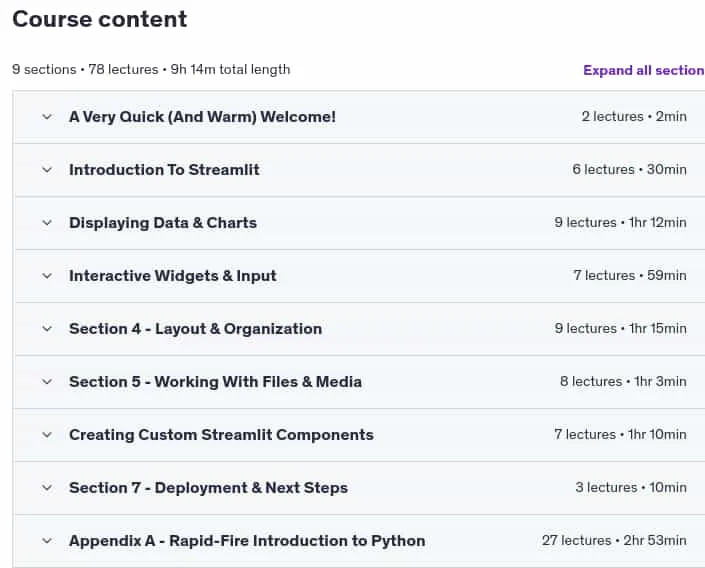
Task: Click 27 lectures • 2hr 53min text
Action: tap(614, 541)
